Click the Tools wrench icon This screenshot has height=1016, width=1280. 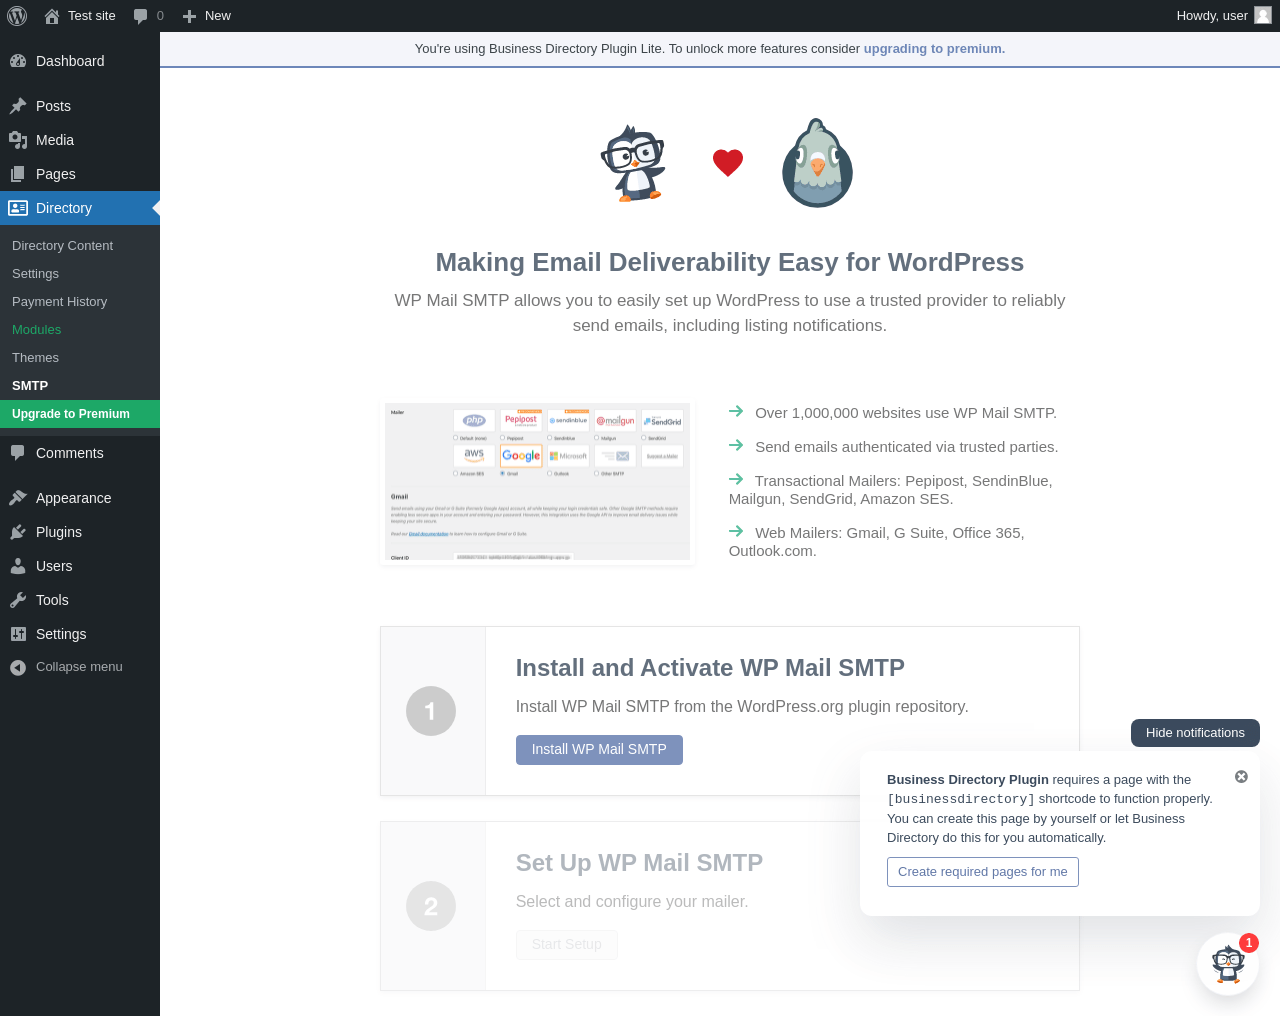click(x=18, y=600)
